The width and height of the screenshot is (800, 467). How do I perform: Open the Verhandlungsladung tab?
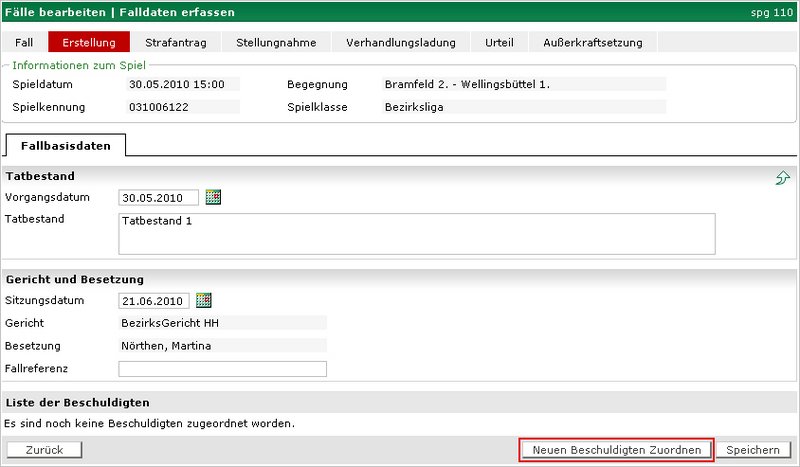pyautogui.click(x=400, y=42)
